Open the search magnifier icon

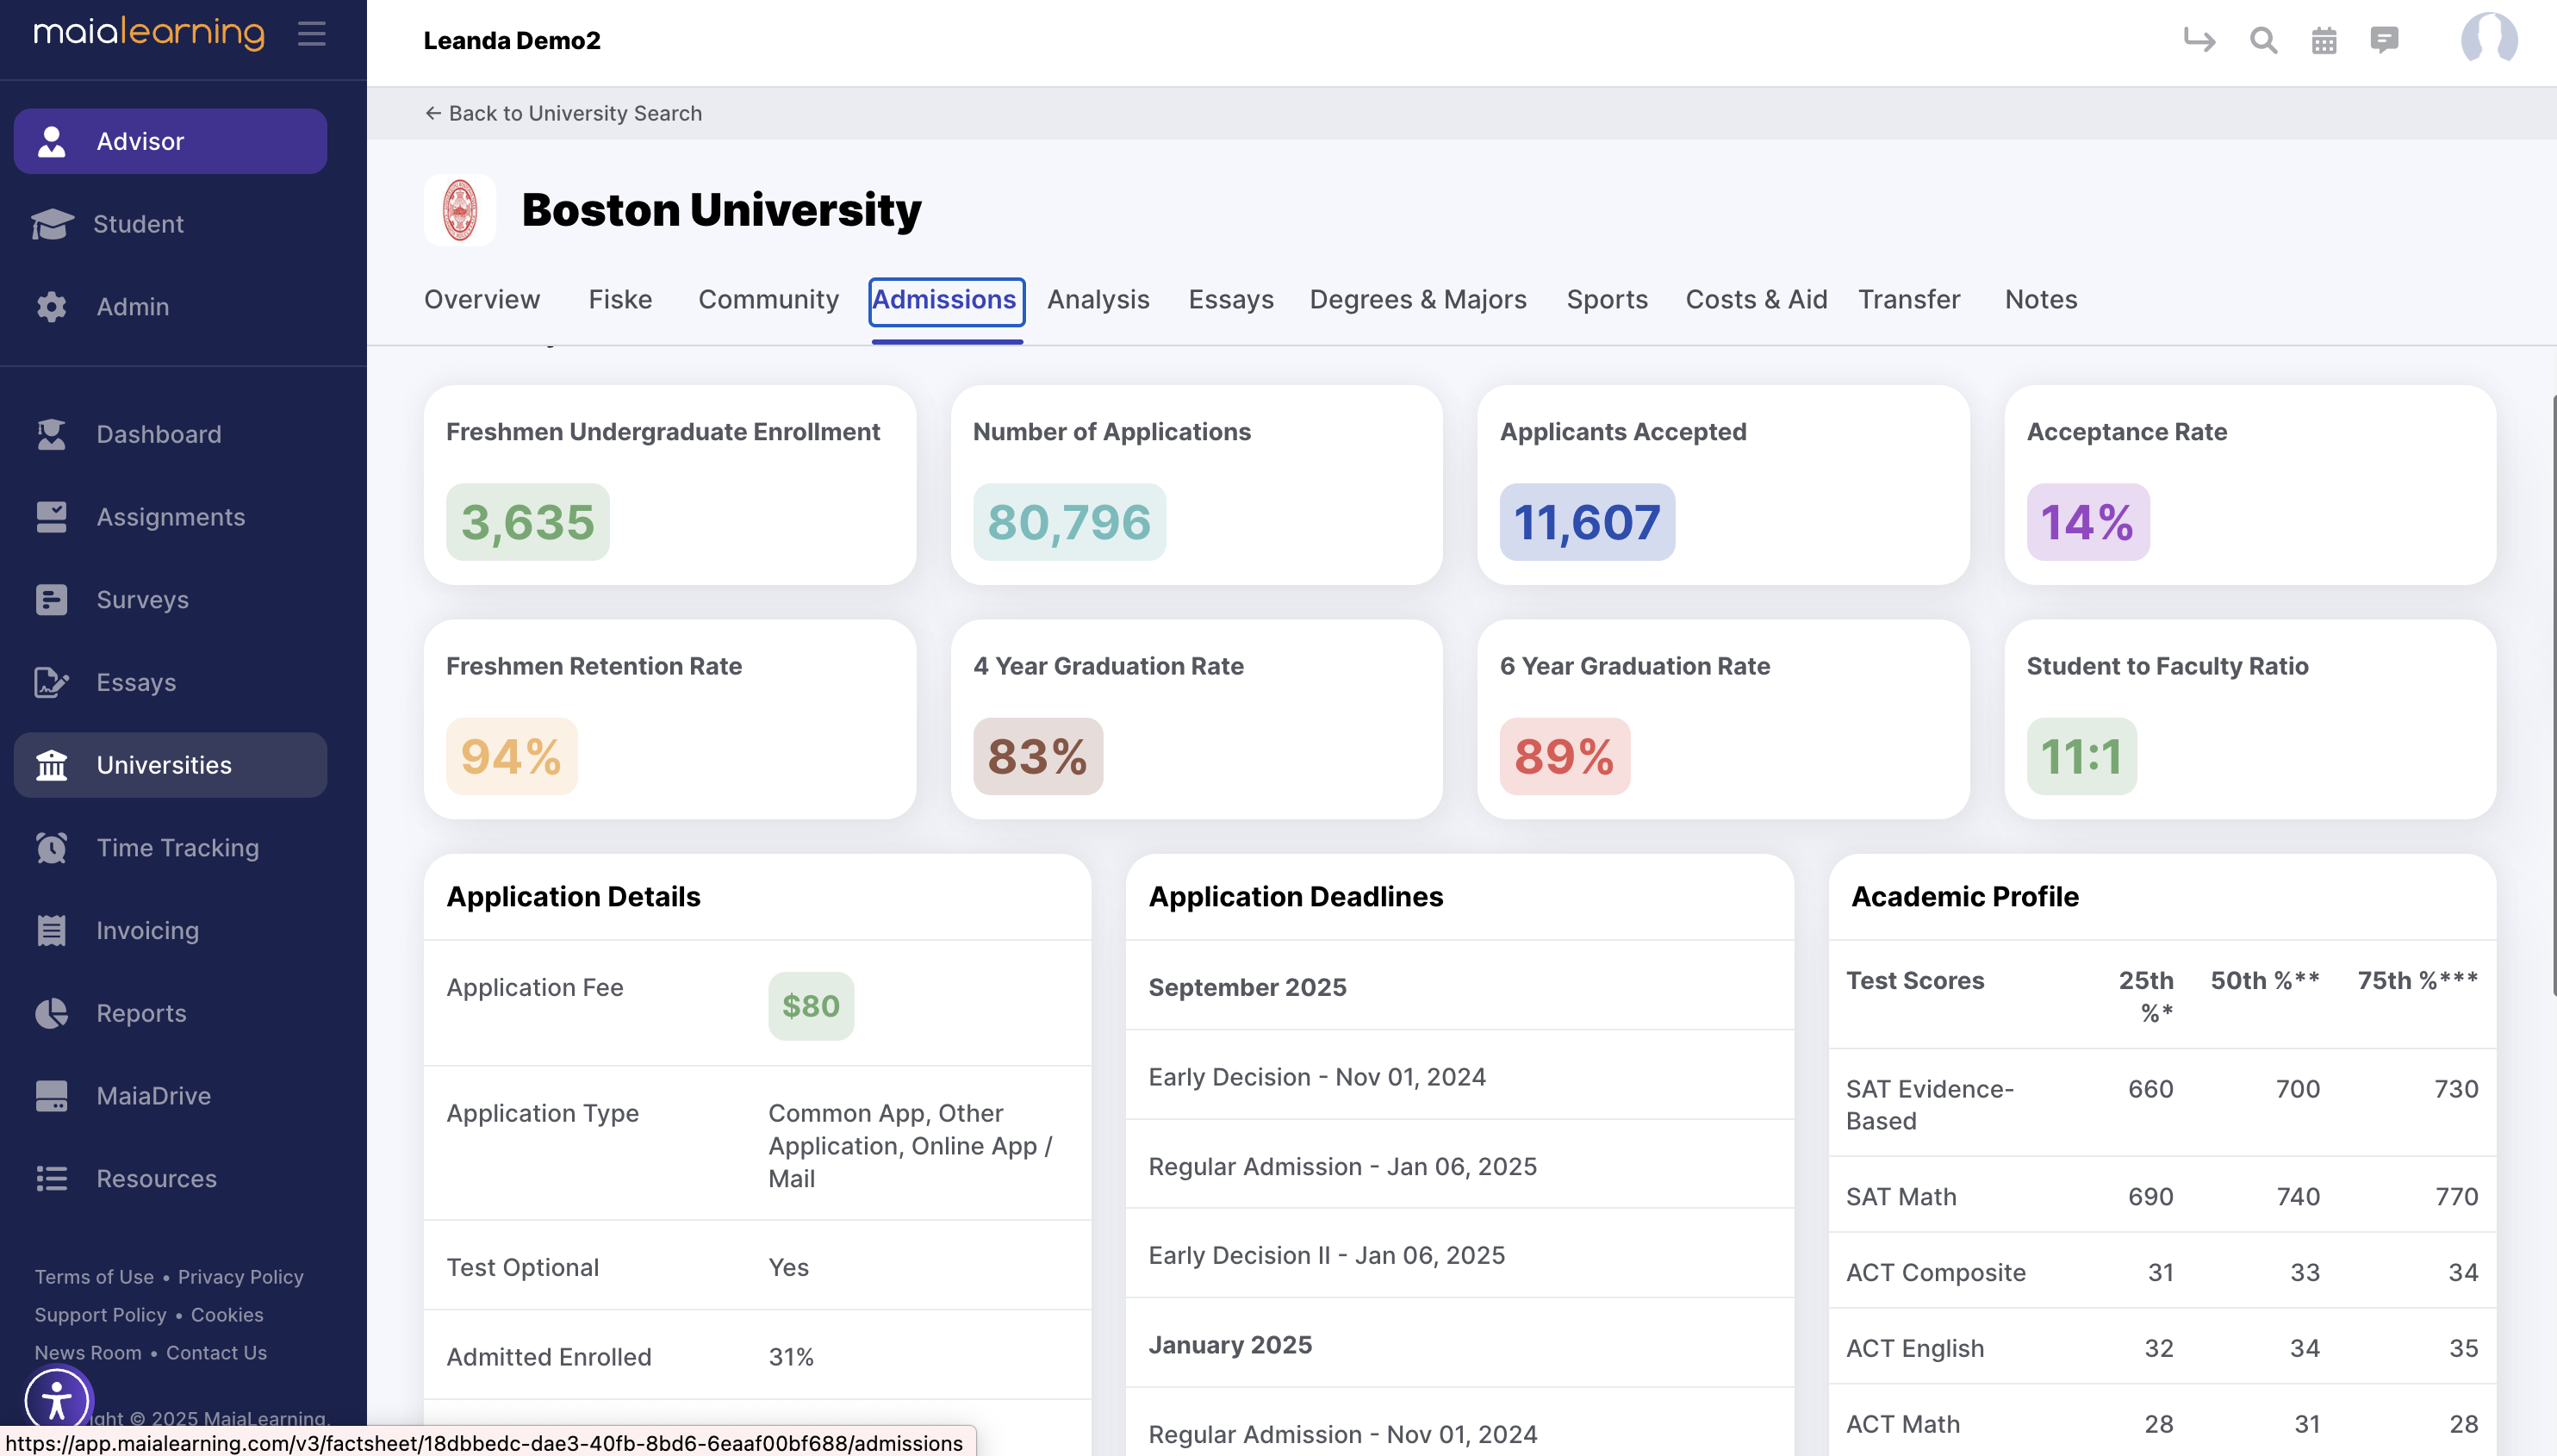pos(2263,40)
